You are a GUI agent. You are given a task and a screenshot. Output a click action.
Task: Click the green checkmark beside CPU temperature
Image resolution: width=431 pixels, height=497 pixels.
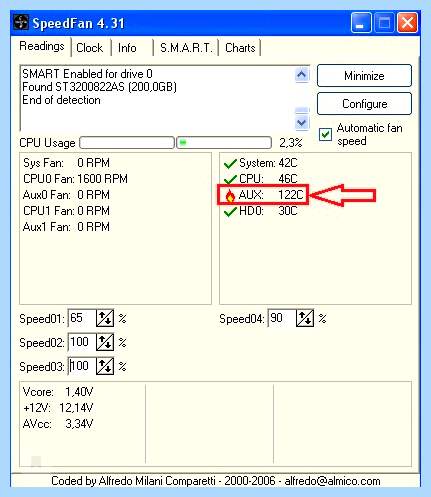click(230, 179)
